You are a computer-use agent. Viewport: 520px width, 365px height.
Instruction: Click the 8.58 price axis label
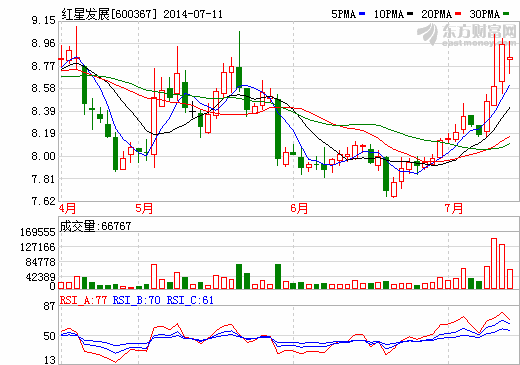pyautogui.click(x=44, y=88)
